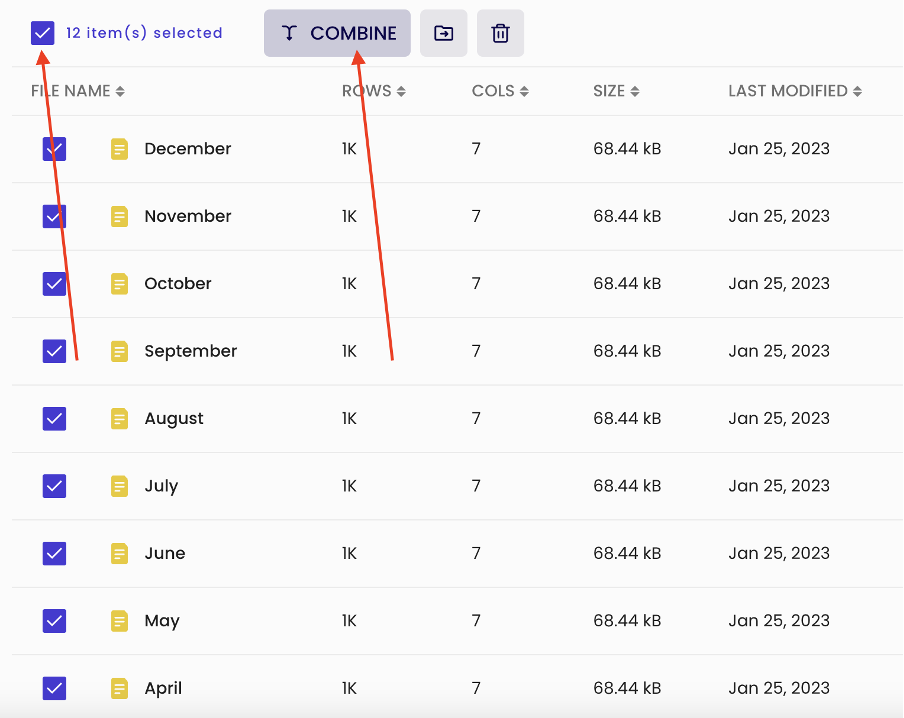Click the trash delete icon in the toolbar
The height and width of the screenshot is (718, 904).
[500, 33]
